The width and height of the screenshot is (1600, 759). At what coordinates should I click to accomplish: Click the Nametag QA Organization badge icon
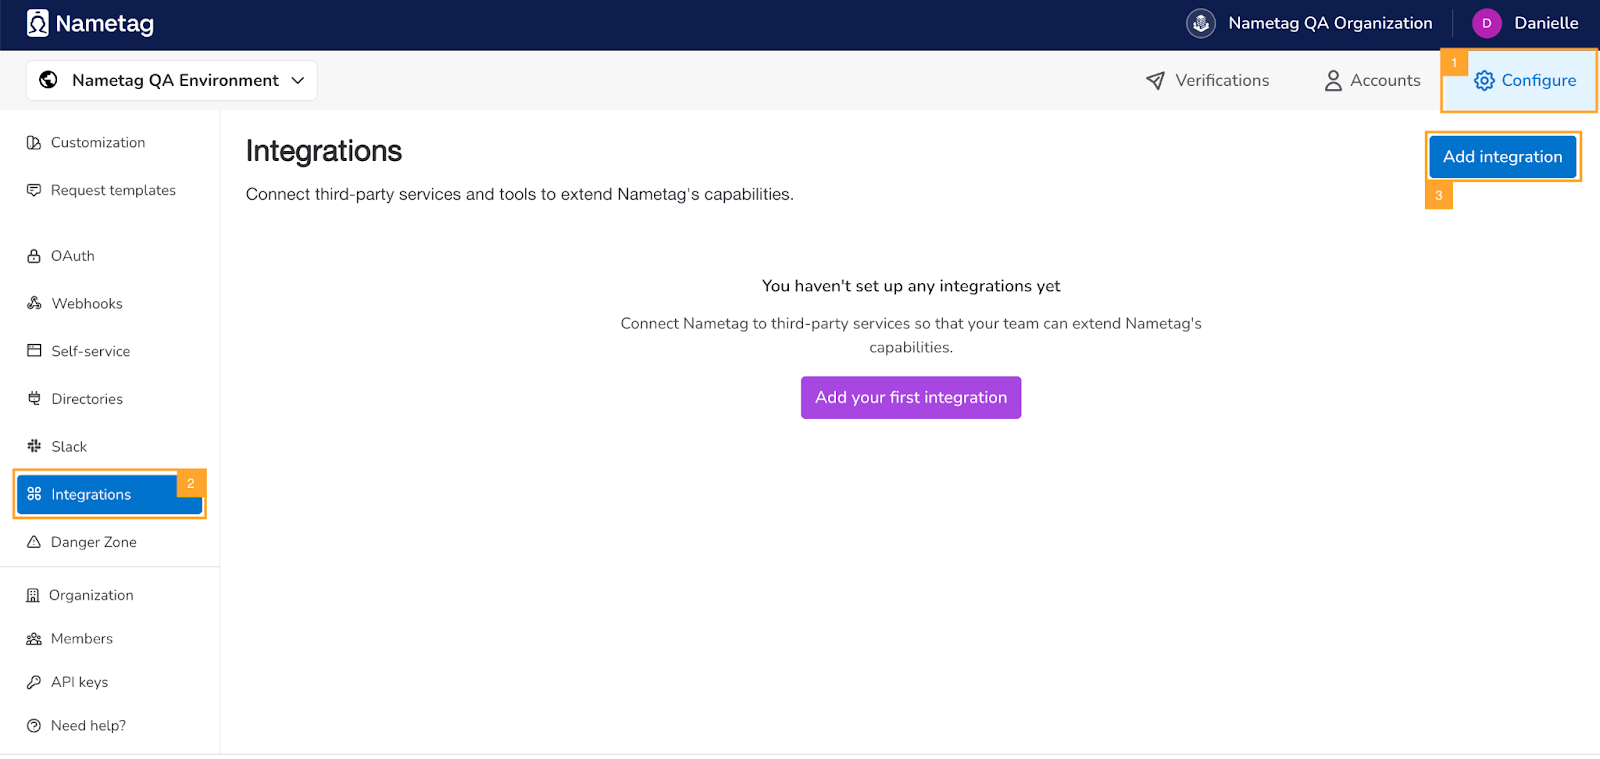[x=1200, y=23]
